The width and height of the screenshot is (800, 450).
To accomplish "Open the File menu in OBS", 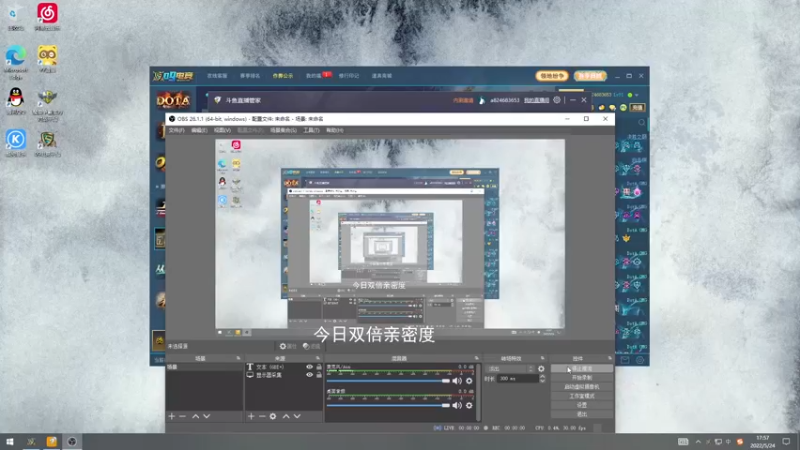I will 176,130.
